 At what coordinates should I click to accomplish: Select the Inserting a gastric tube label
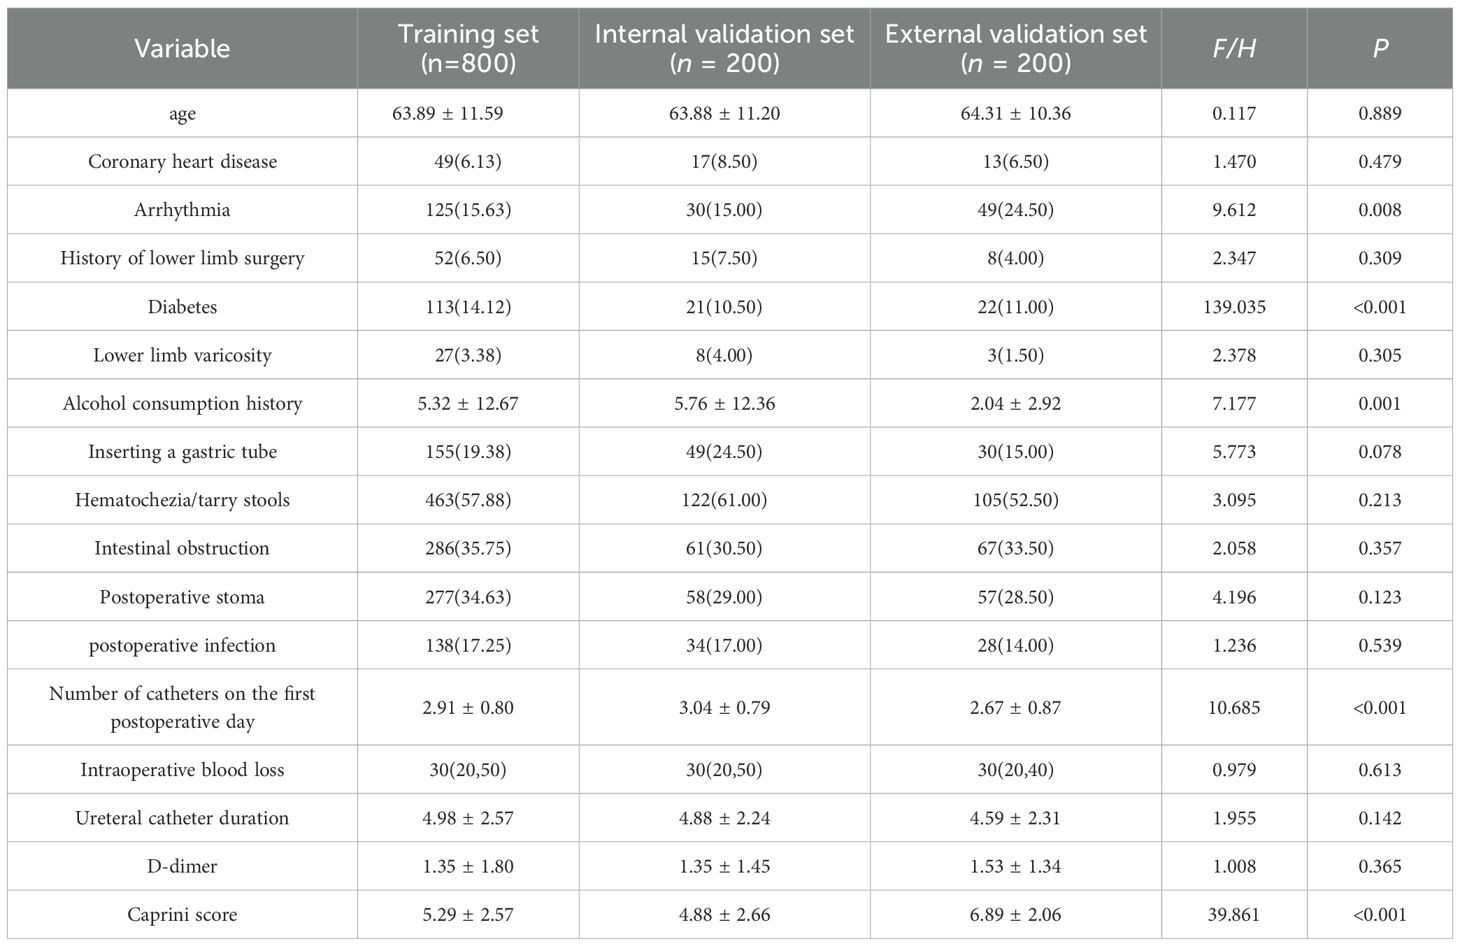[x=182, y=452]
